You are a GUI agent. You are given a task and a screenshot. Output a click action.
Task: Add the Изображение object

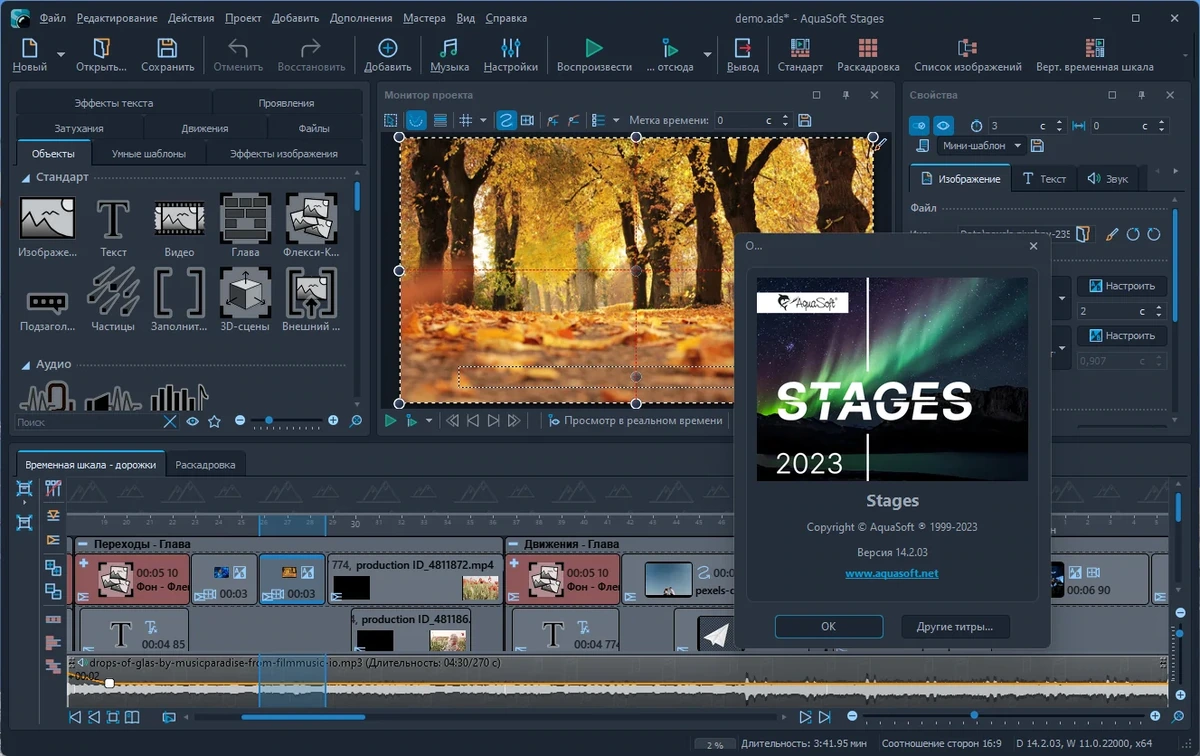click(x=47, y=227)
